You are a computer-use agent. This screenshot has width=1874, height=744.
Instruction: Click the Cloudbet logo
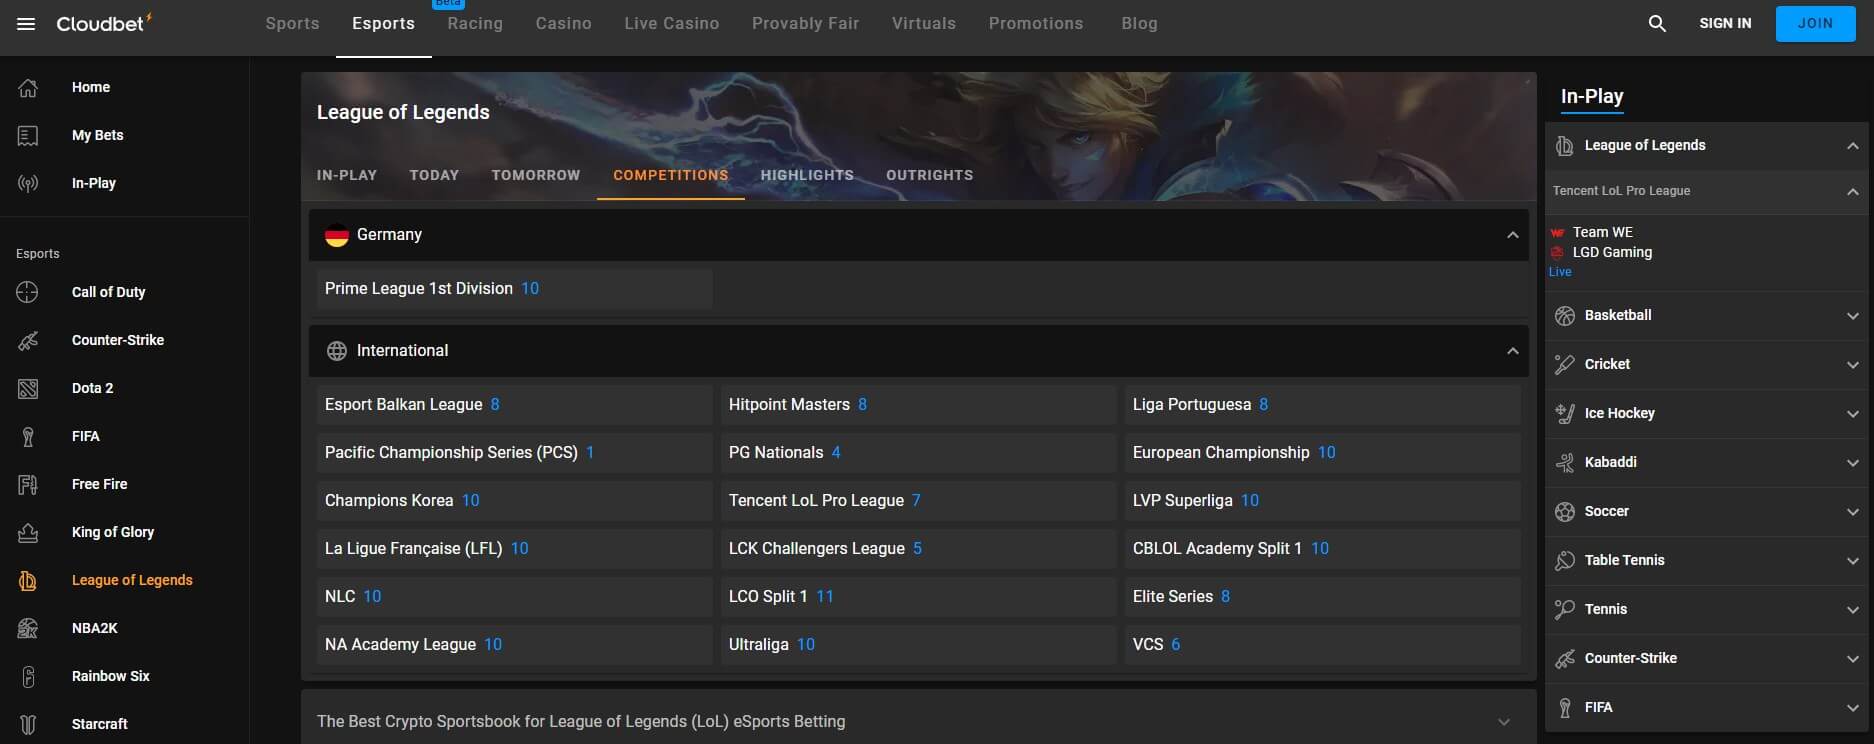coord(104,23)
